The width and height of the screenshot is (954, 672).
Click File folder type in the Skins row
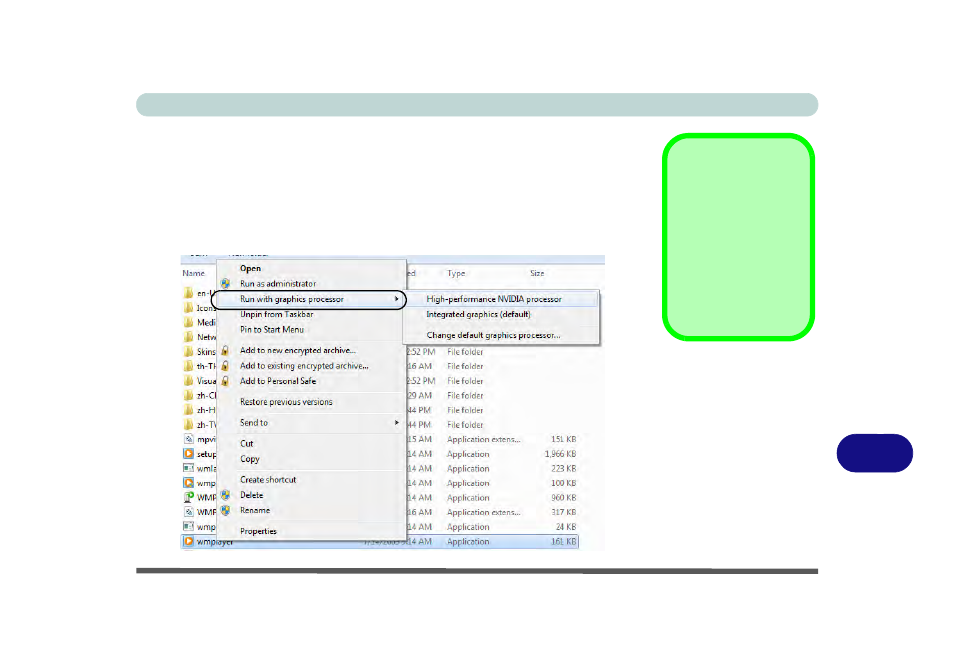click(465, 352)
